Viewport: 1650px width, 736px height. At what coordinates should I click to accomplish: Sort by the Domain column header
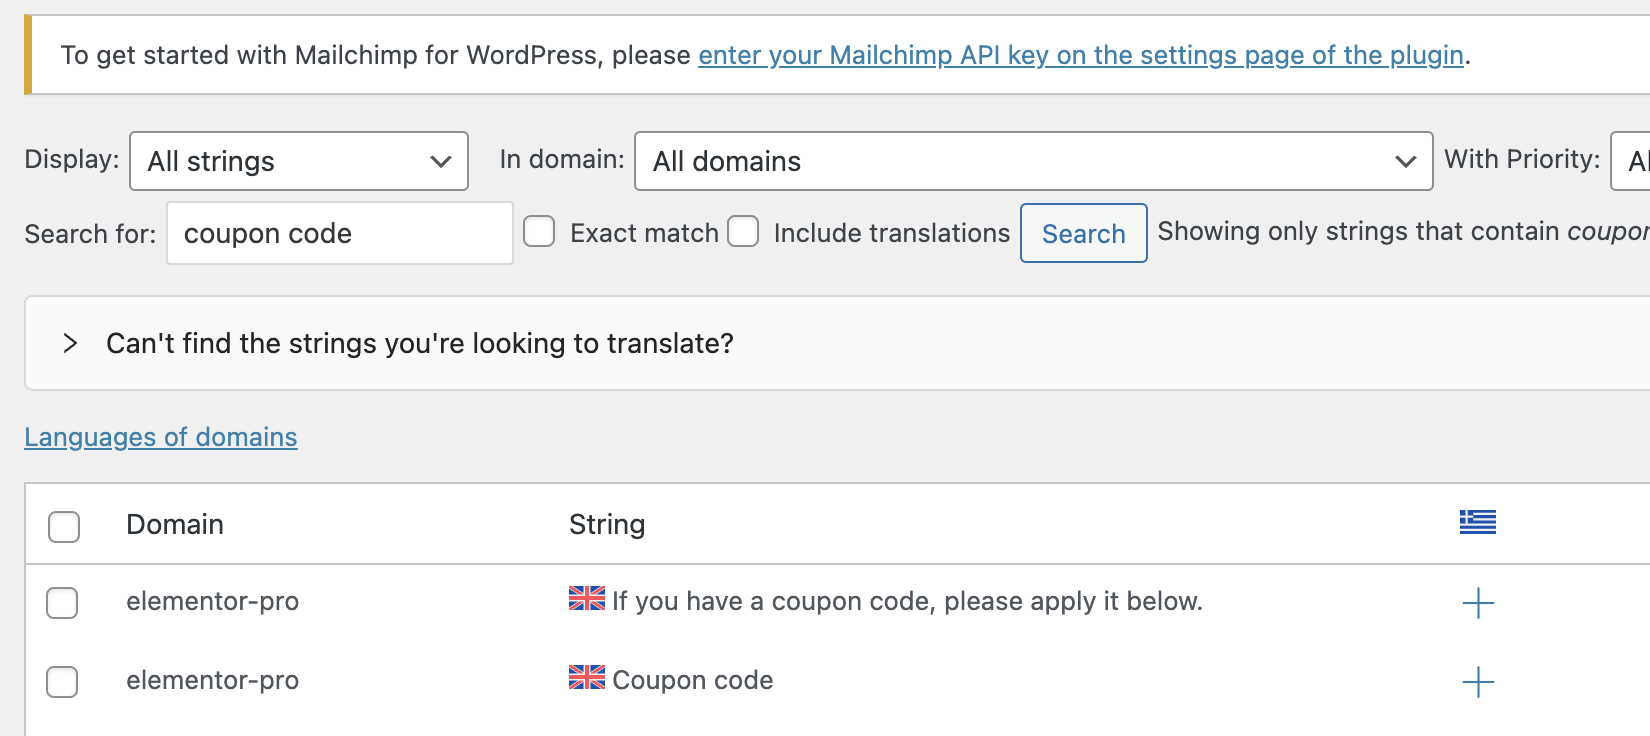coord(175,524)
